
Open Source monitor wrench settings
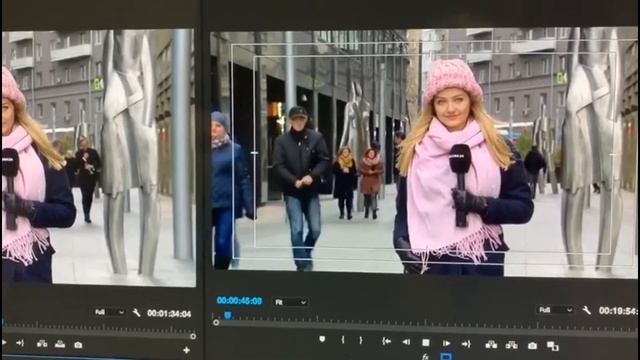coord(136,313)
